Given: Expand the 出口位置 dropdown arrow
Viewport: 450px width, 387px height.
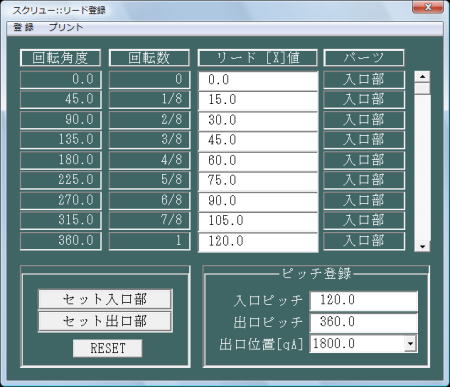Looking at the screenshot, I should 411,343.
